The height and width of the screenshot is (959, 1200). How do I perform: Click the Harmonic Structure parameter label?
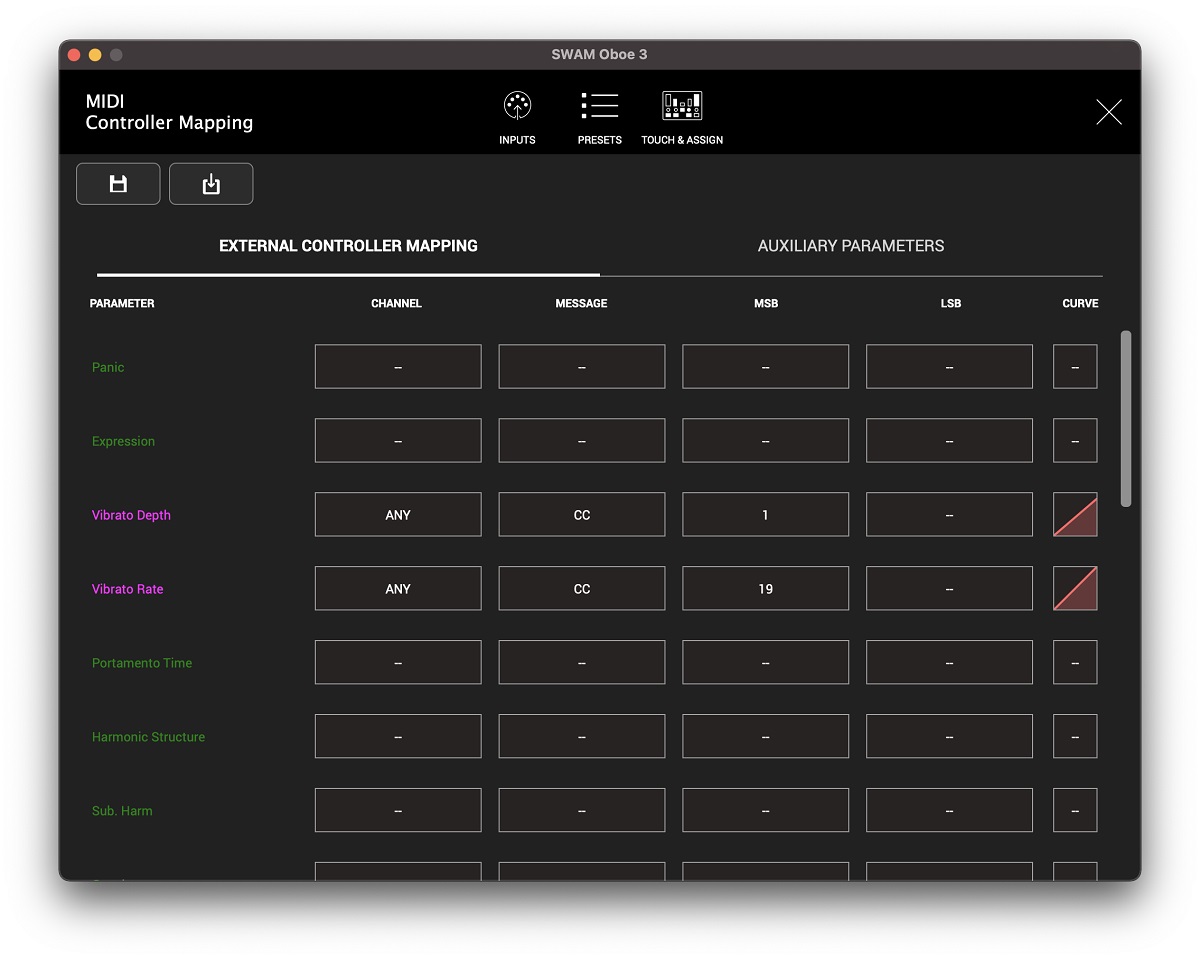[148, 737]
